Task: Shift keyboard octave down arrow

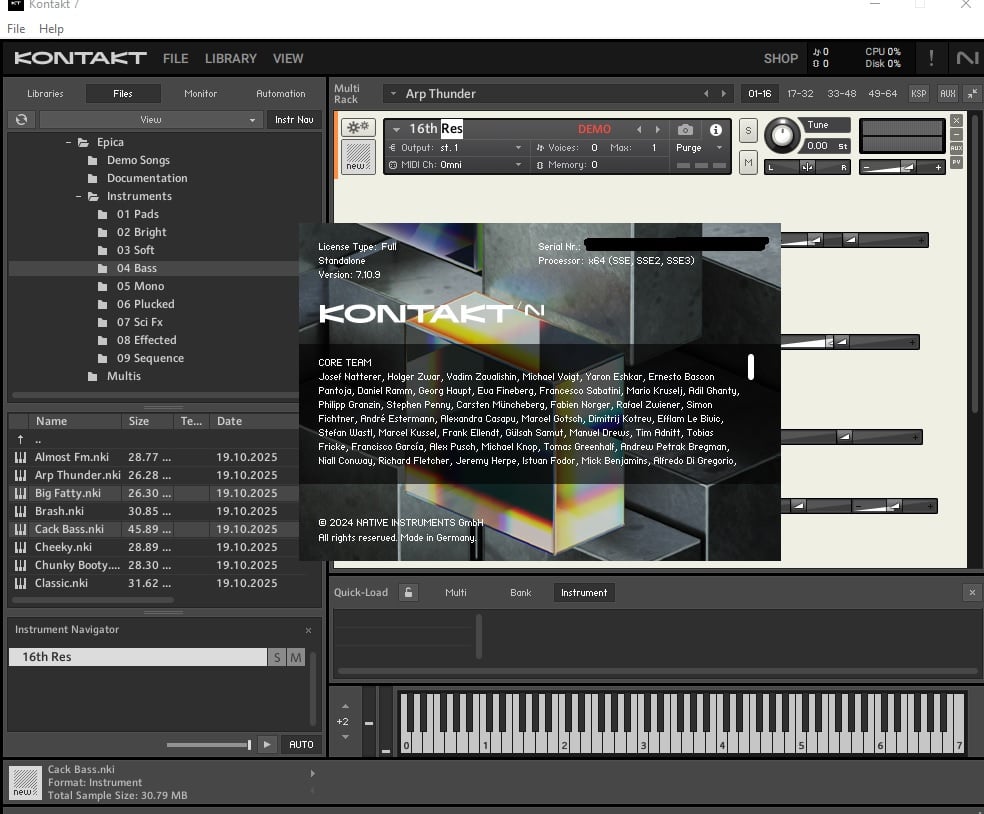Action: click(x=345, y=737)
